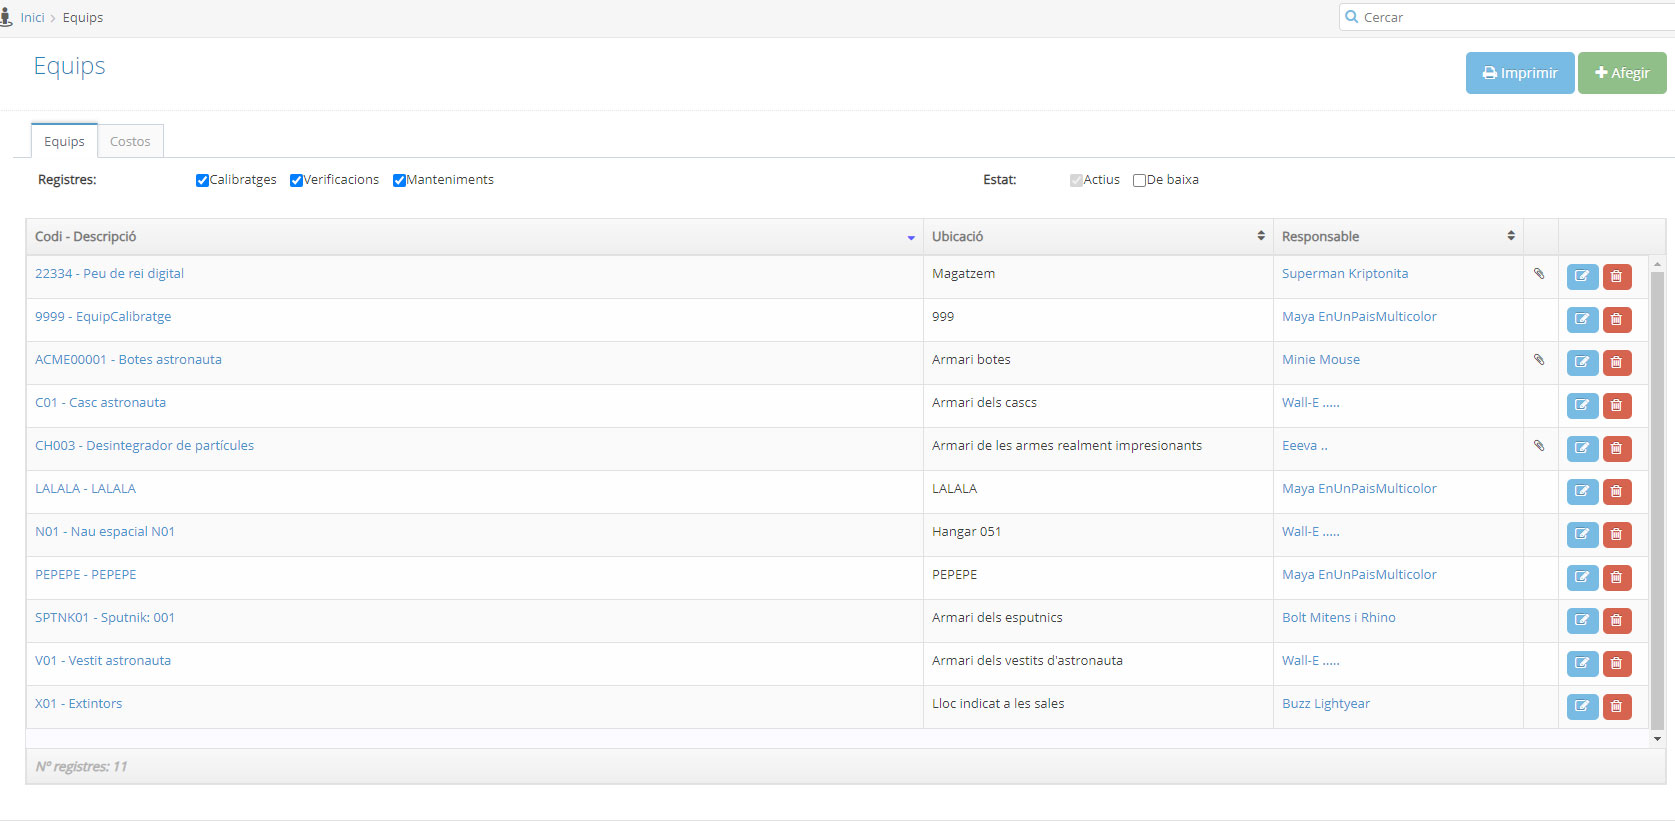Switch to the Equips tab
Viewport: 1675px width, 821px height.
[64, 141]
